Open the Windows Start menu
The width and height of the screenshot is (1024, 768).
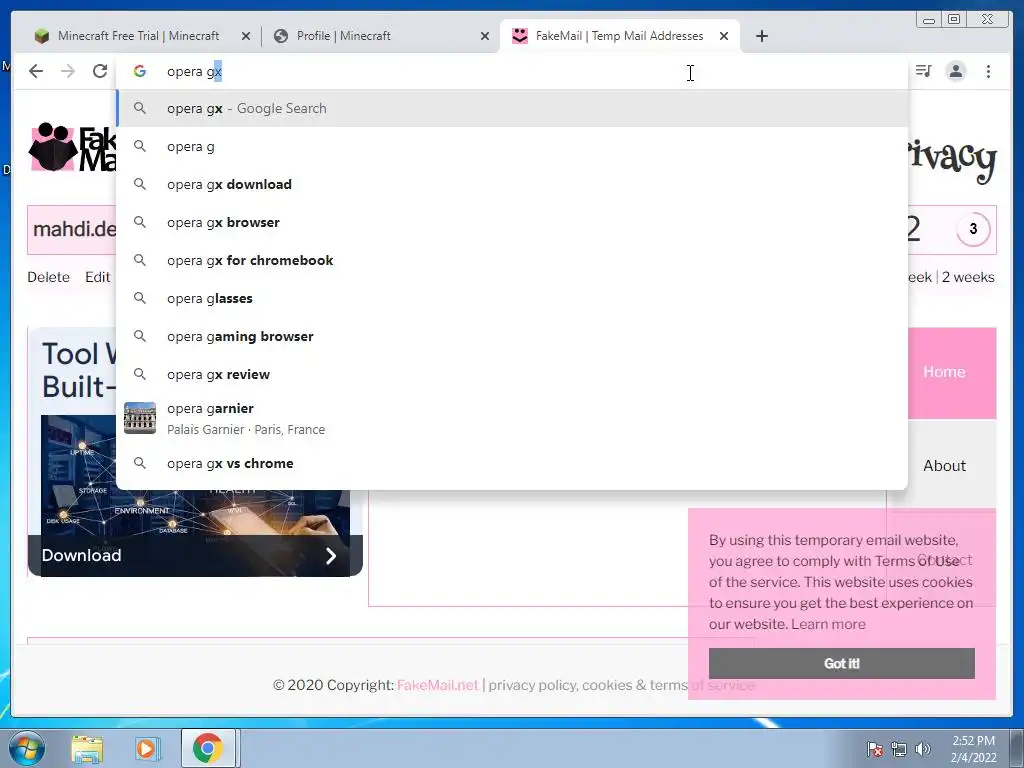[26, 748]
